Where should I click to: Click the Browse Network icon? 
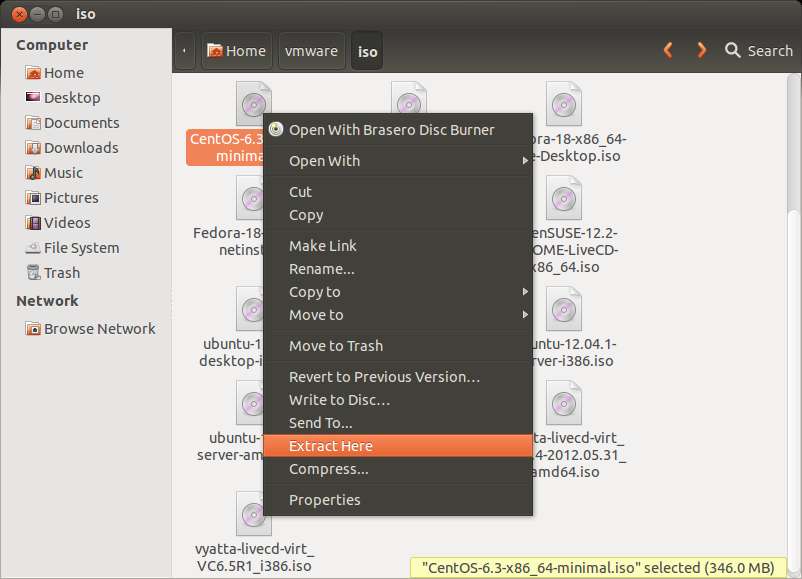(x=33, y=328)
